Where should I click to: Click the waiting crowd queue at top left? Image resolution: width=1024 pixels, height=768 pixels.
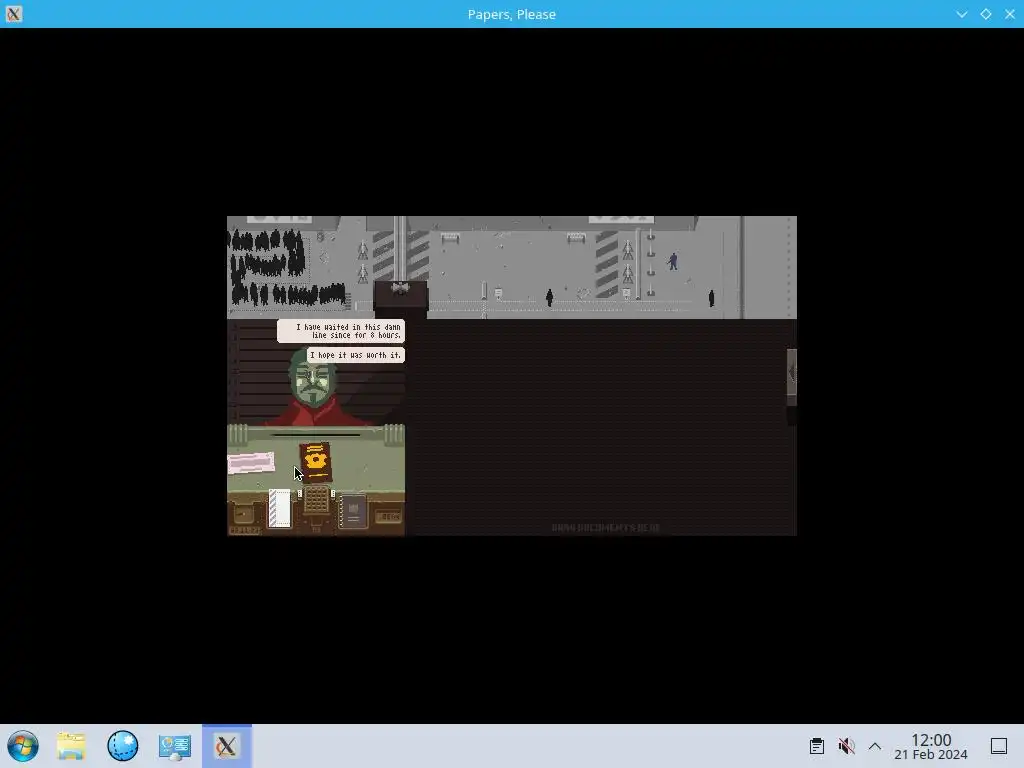pyautogui.click(x=285, y=268)
